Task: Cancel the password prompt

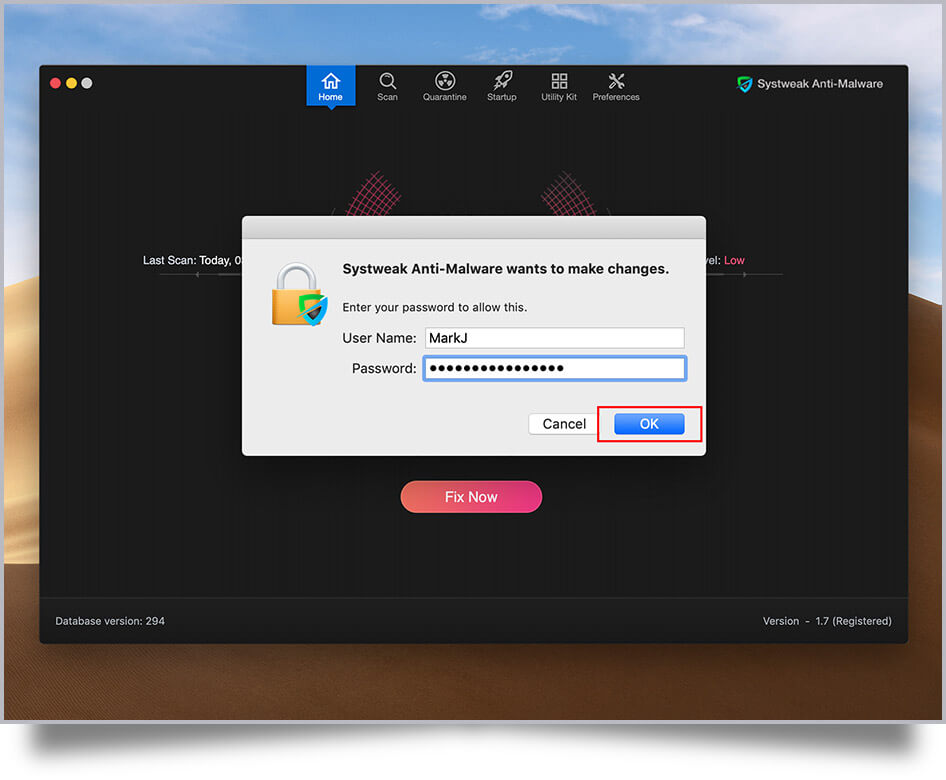Action: 563,424
